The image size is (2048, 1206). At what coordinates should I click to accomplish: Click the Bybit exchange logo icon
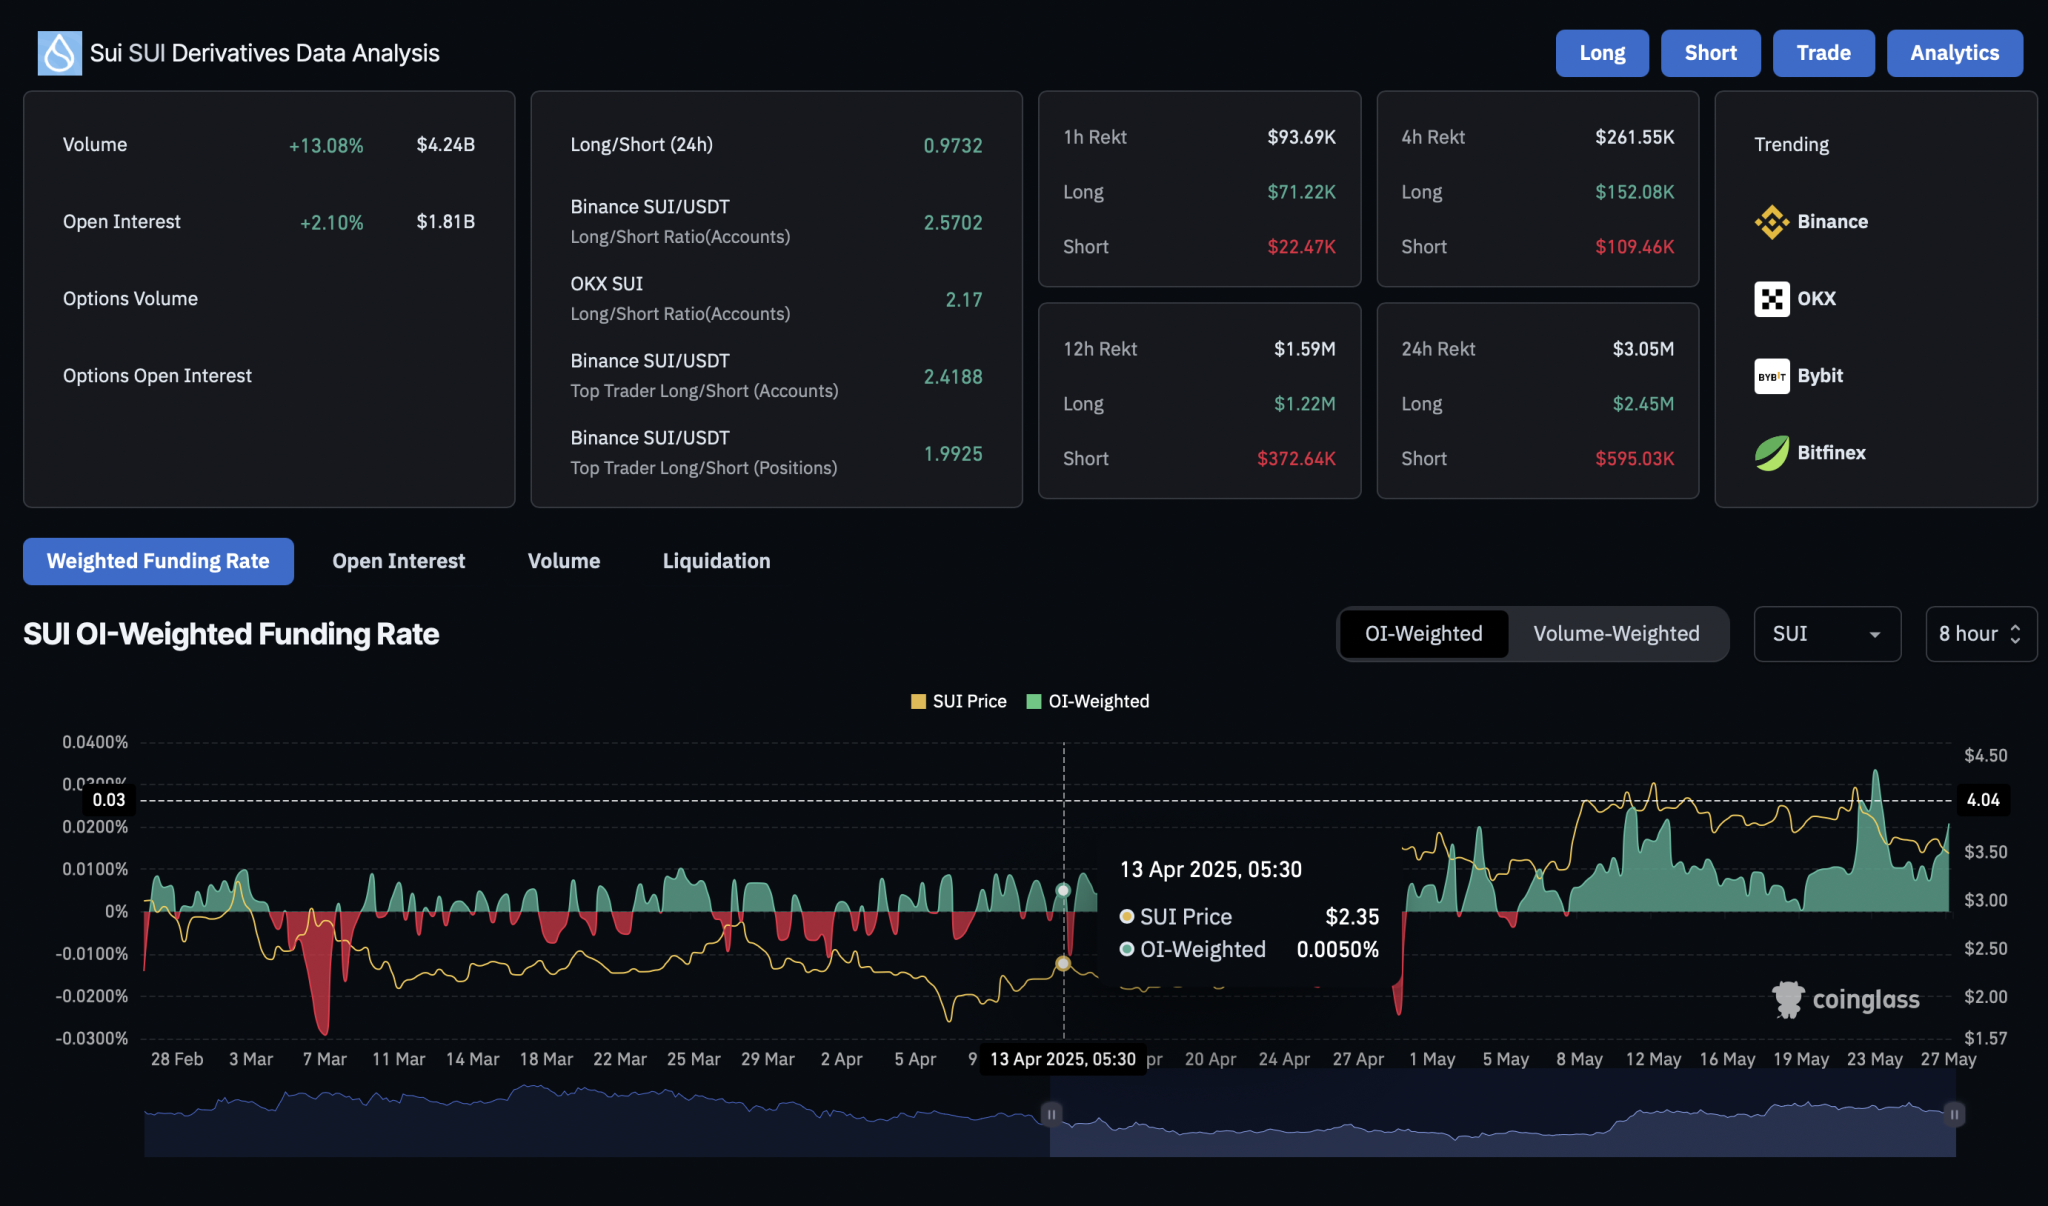1771,376
